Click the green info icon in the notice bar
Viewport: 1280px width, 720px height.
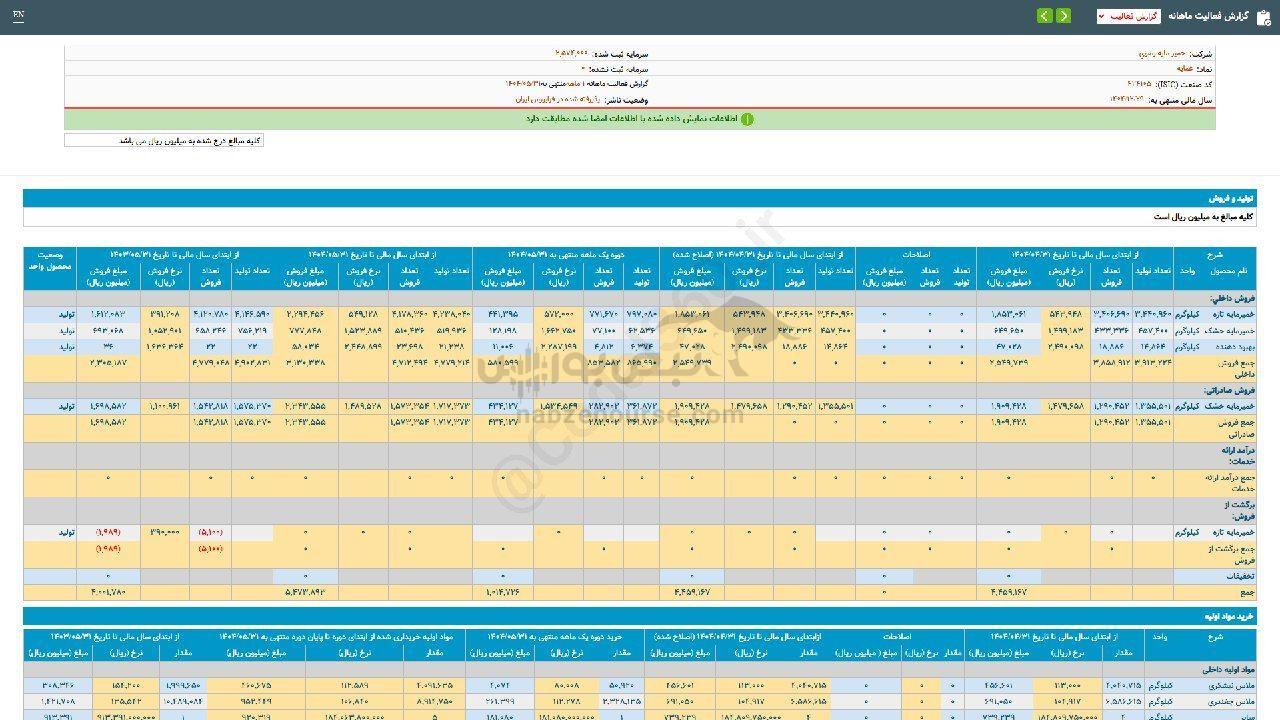tap(747, 119)
